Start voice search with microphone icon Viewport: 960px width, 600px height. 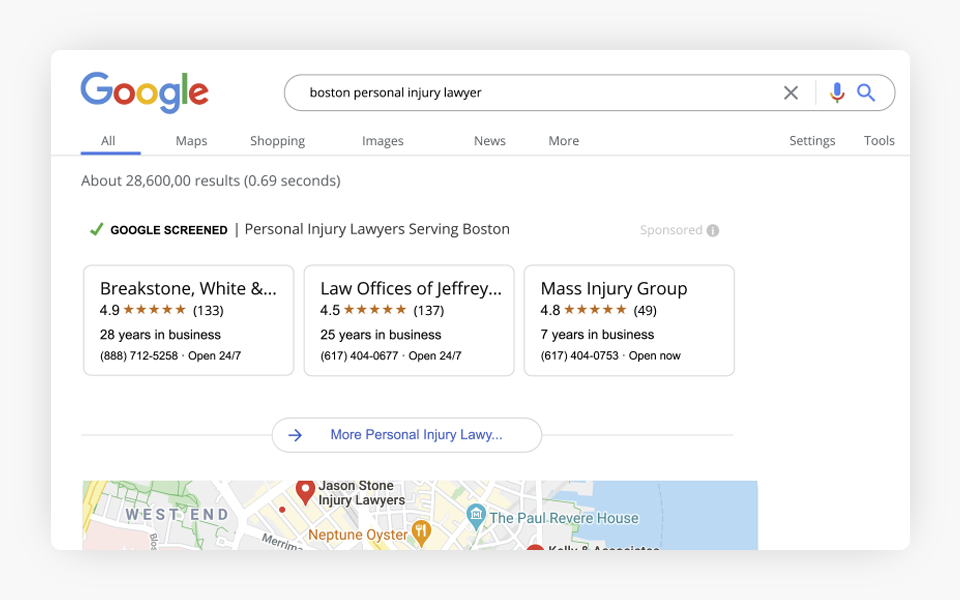(x=837, y=93)
